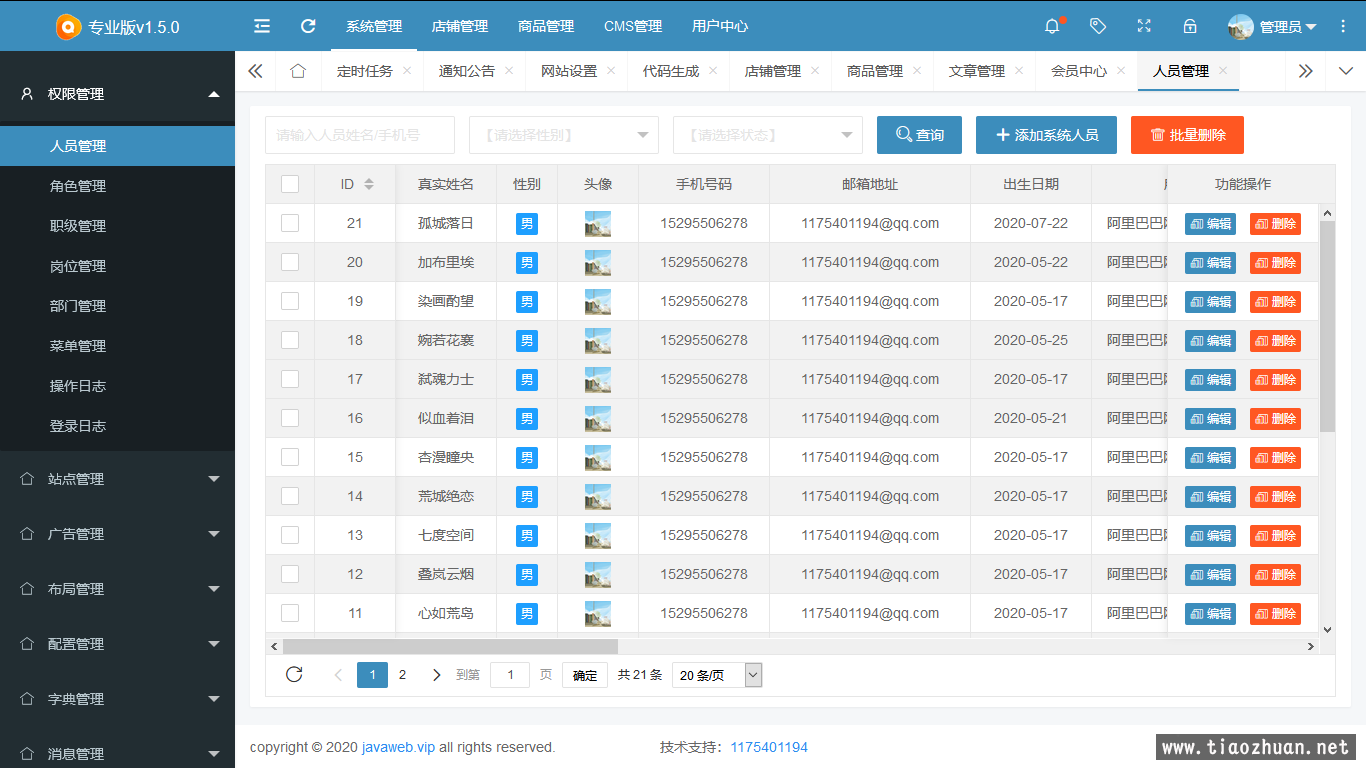Viewport: 1366px width, 768px height.
Task: Switch to CMS管理 top menu
Action: [x=633, y=26]
